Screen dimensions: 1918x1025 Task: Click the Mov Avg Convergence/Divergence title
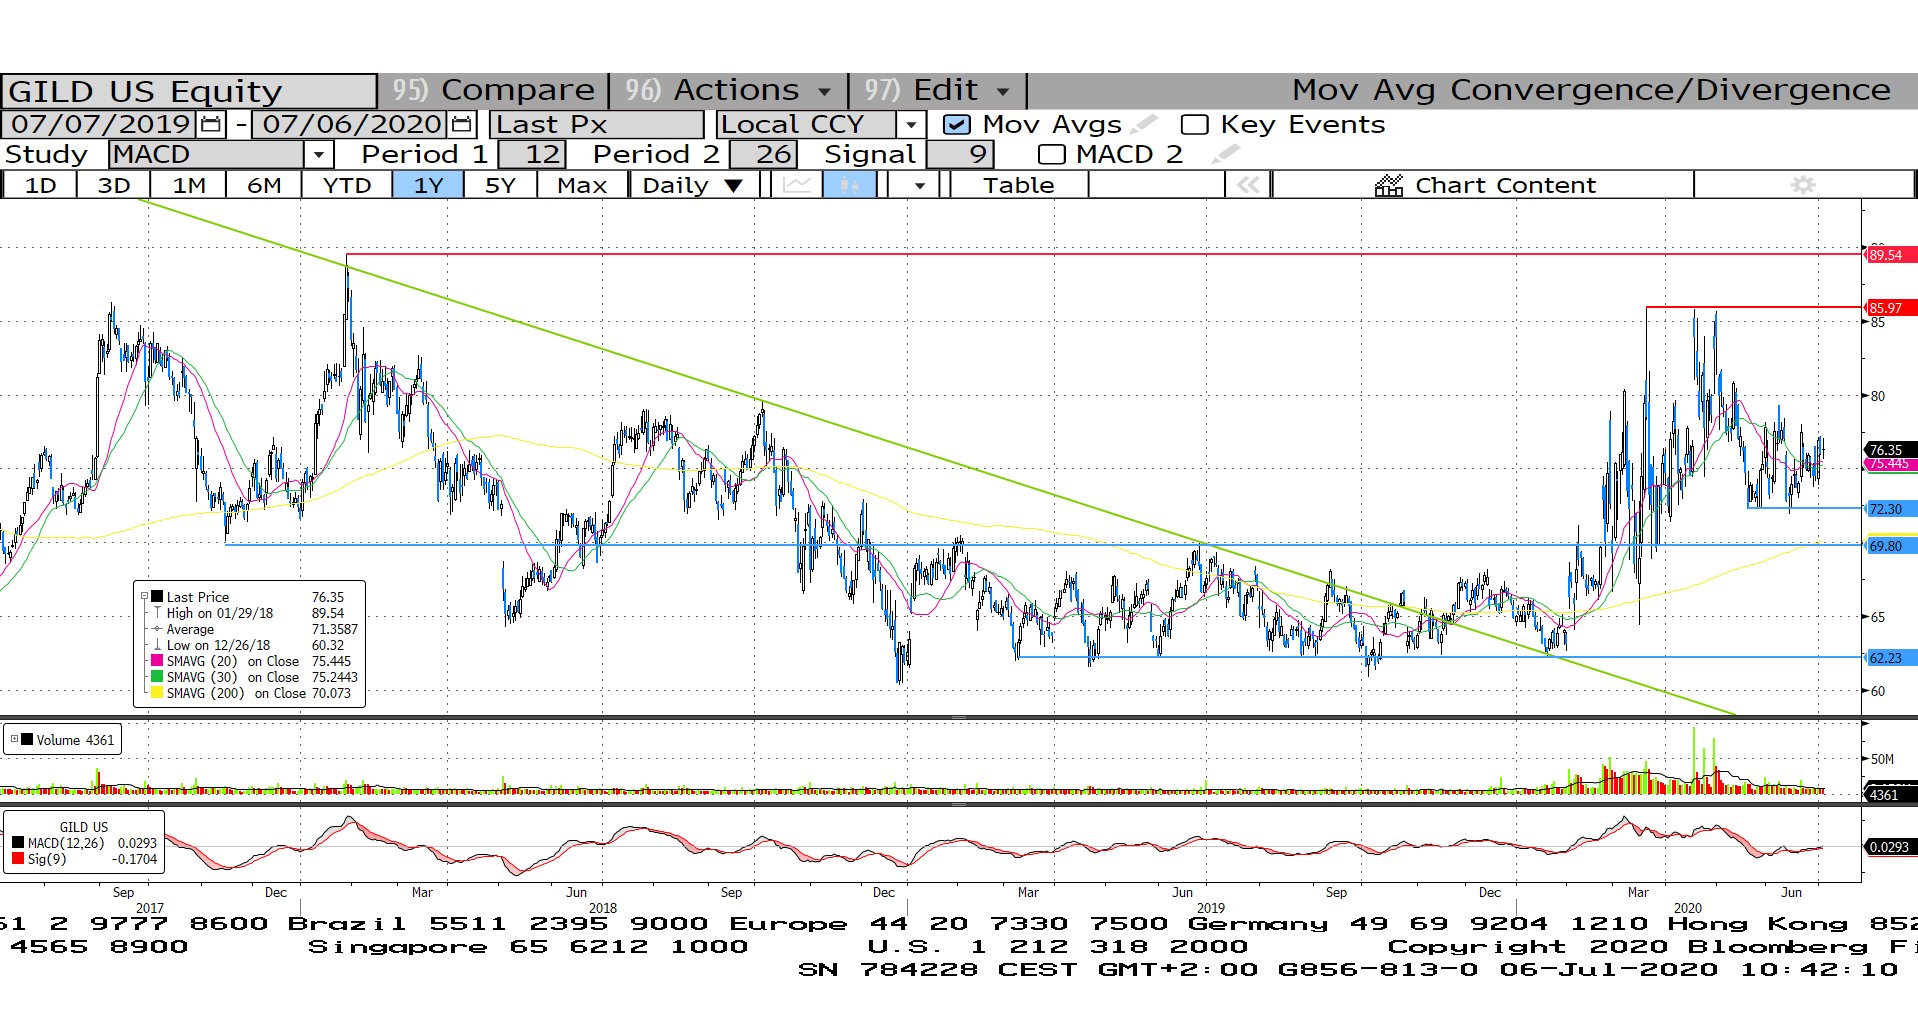1591,90
